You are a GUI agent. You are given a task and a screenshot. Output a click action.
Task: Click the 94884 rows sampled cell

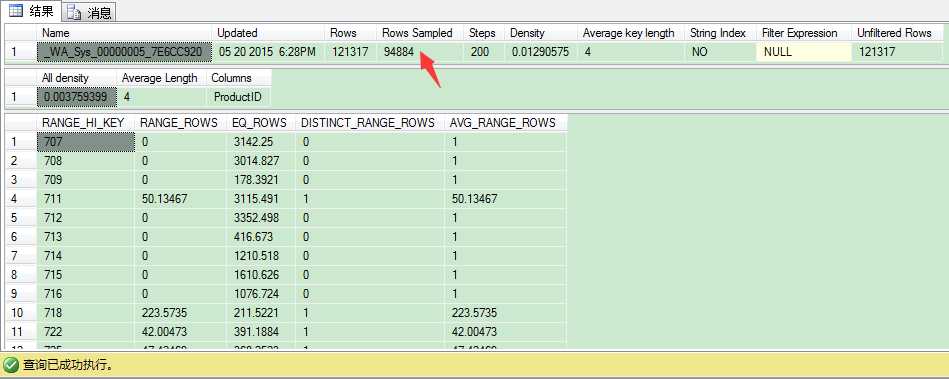(421, 52)
